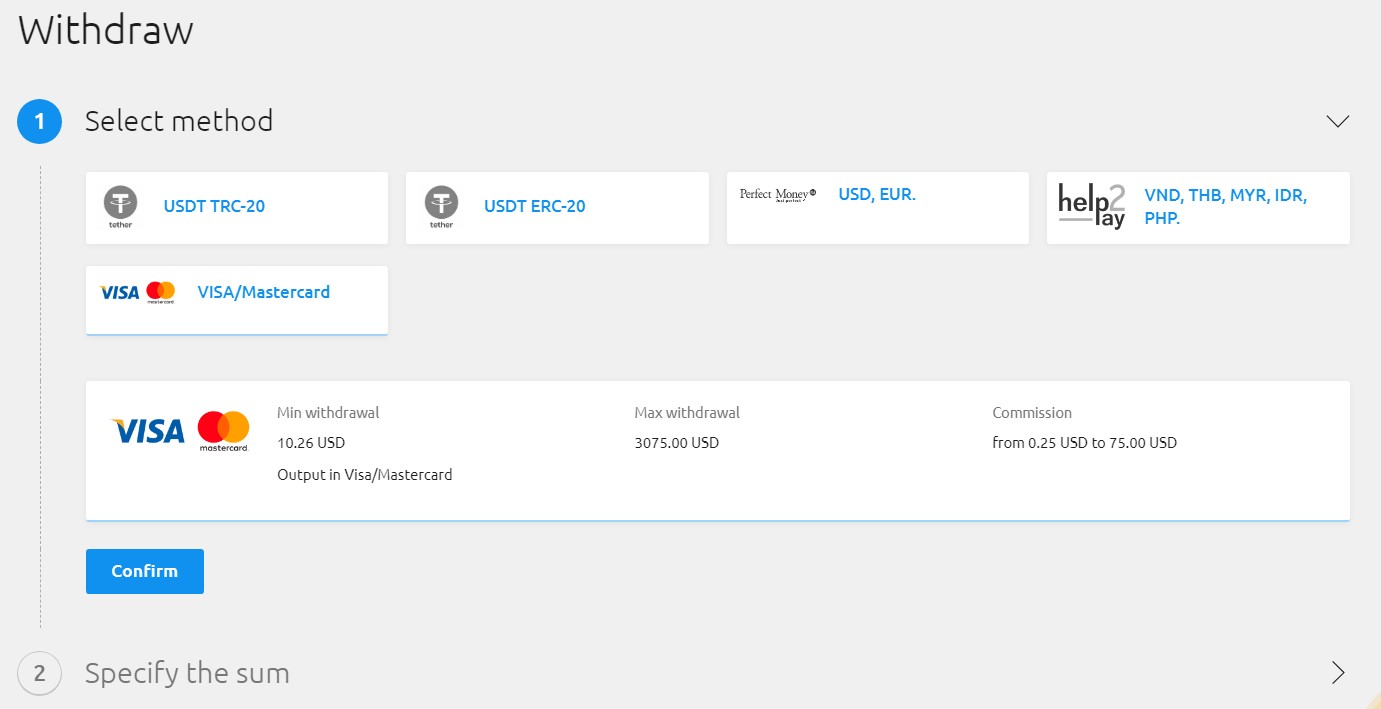This screenshot has width=1381, height=709.
Task: Collapse the Select method section chevron
Action: point(1338,121)
